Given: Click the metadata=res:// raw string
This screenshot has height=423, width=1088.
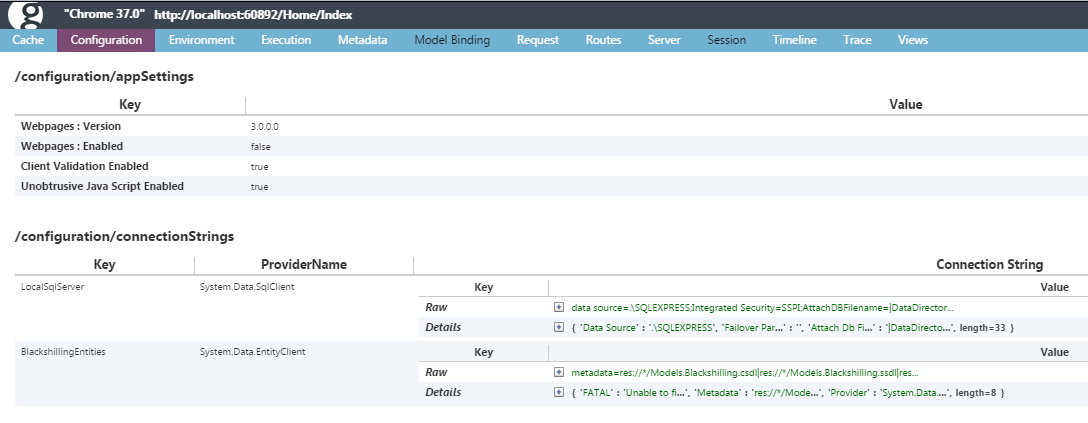Looking at the screenshot, I should point(745,372).
